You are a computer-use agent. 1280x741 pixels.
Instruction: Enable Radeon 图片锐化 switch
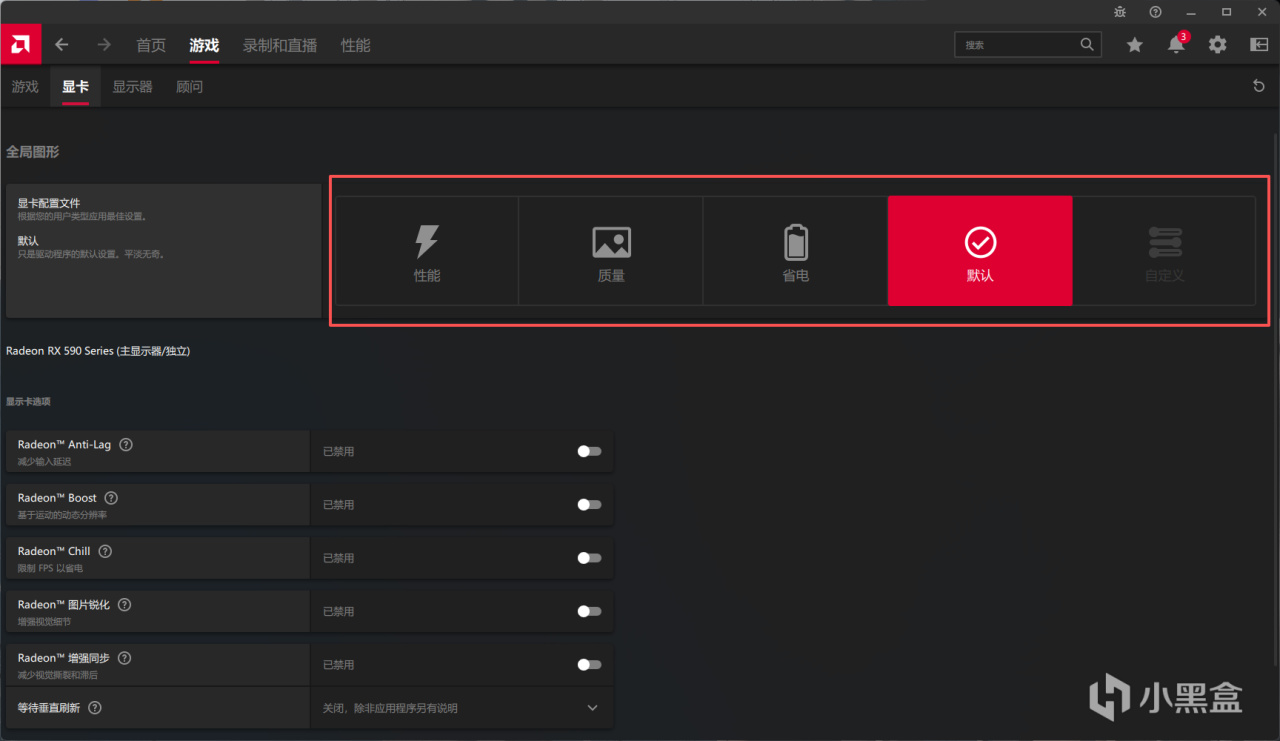point(589,611)
